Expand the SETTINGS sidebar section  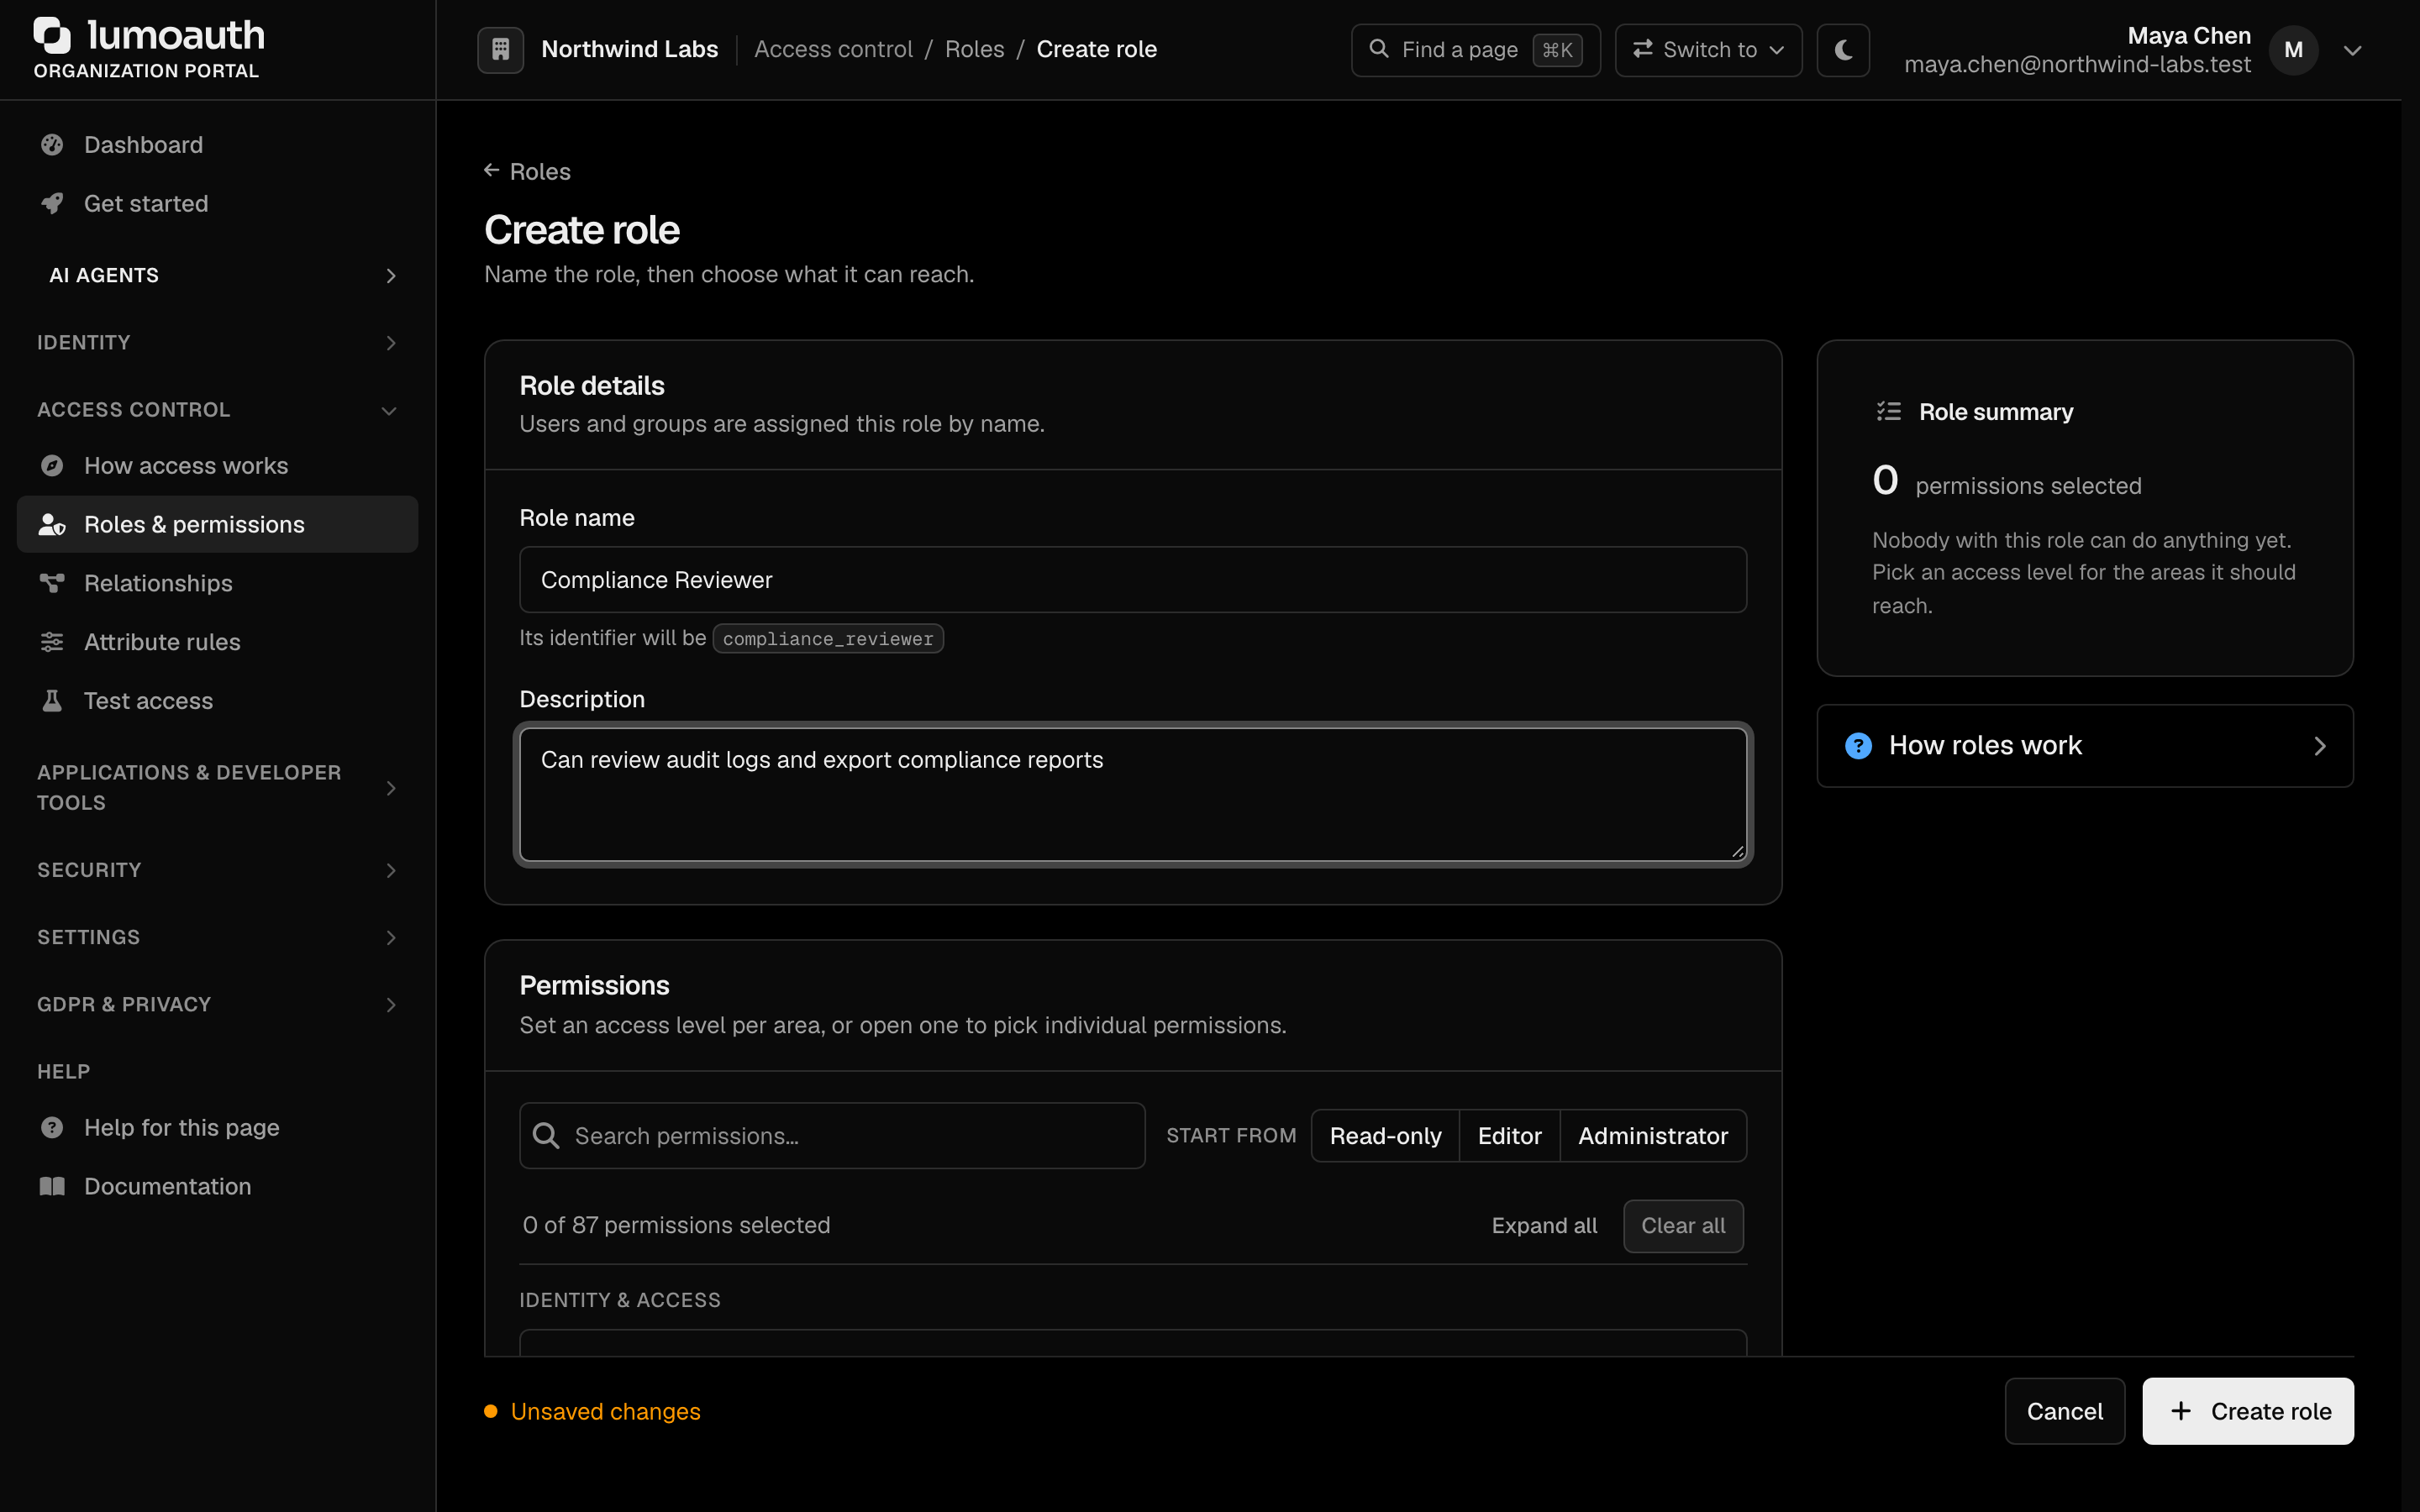point(218,937)
